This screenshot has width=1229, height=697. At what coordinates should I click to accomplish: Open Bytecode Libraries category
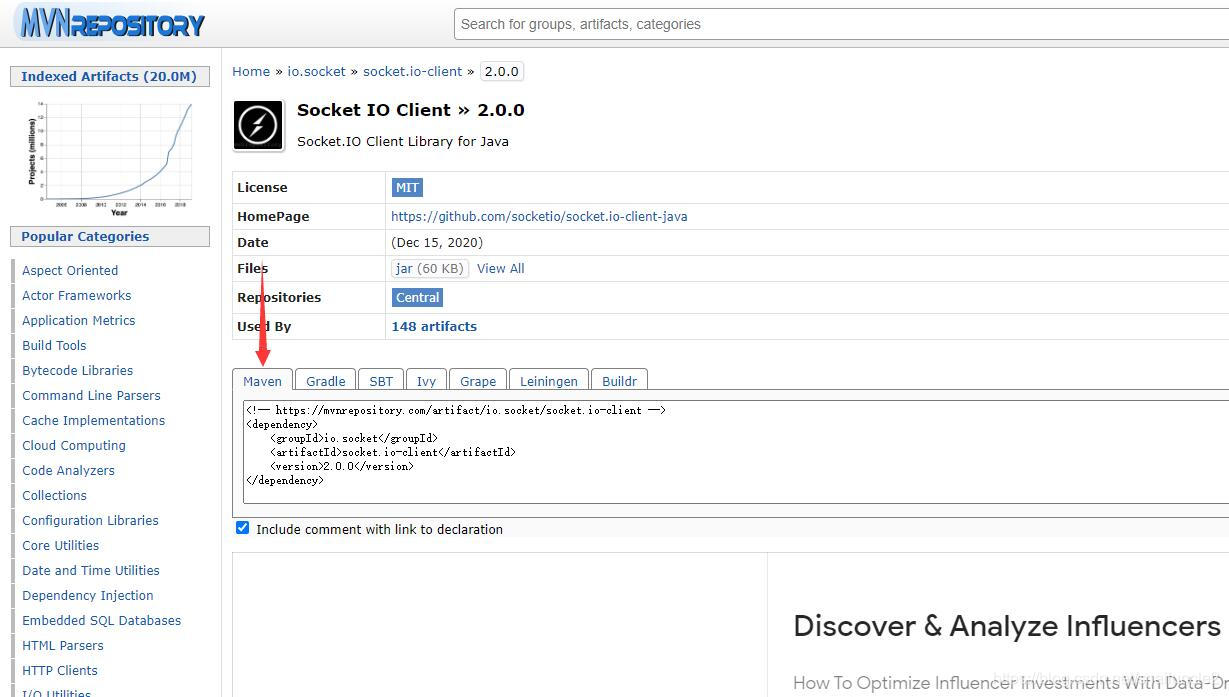[77, 370]
